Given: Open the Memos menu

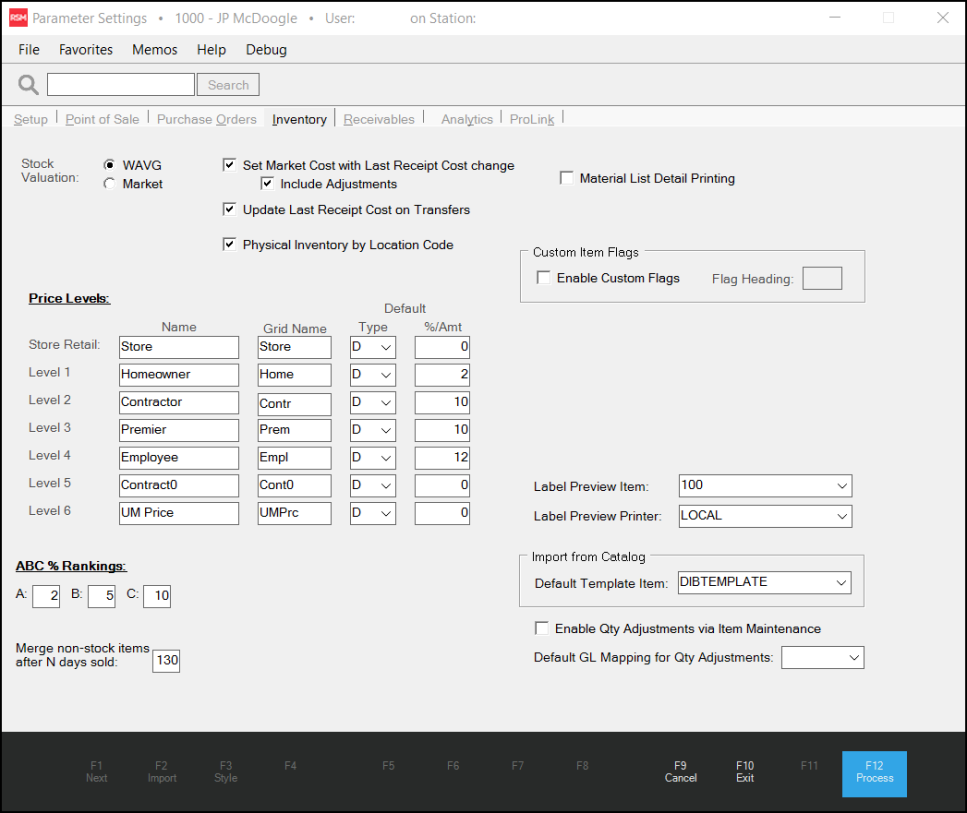Looking at the screenshot, I should (x=155, y=49).
